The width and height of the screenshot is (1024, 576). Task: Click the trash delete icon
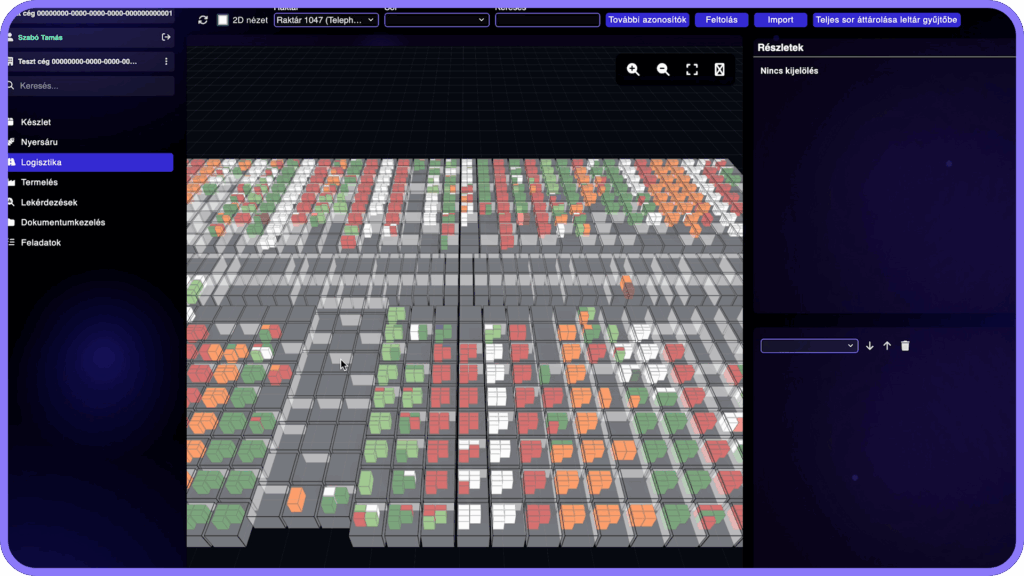pyautogui.click(x=905, y=346)
